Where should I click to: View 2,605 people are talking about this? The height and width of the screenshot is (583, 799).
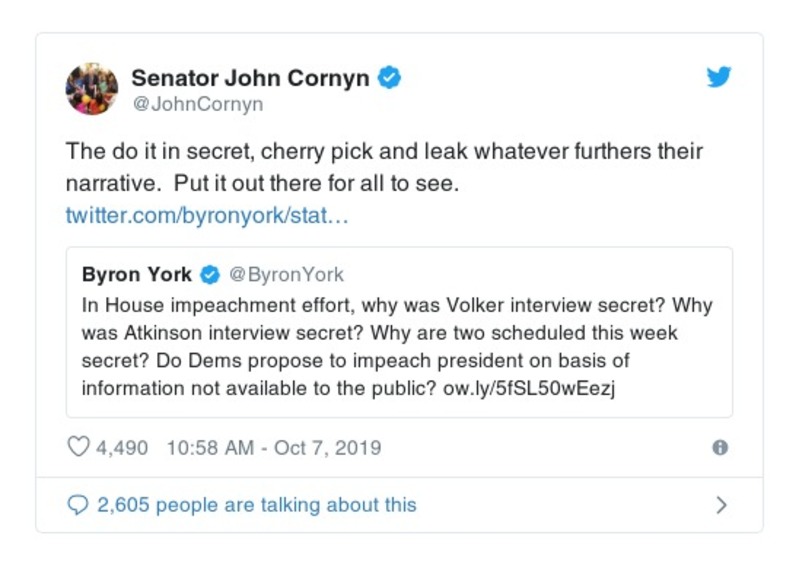256,505
